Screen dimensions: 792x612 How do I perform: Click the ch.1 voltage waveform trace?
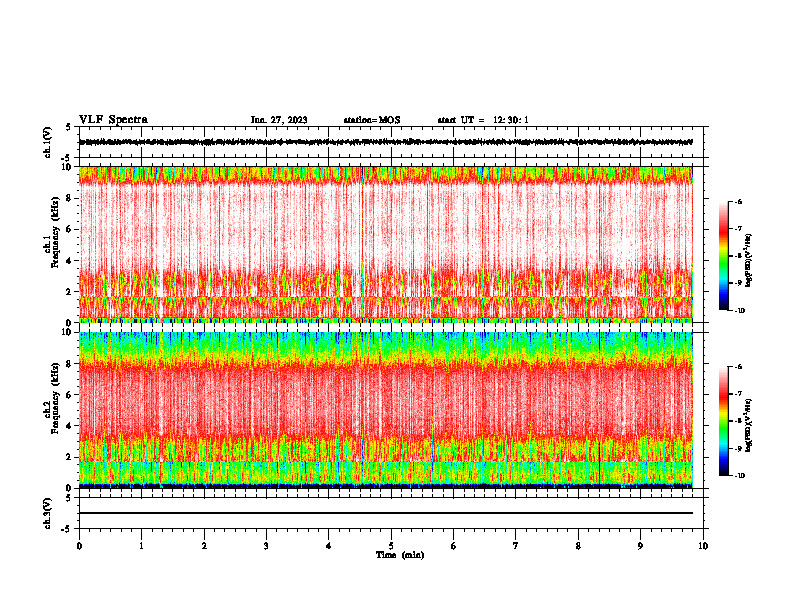[385, 142]
